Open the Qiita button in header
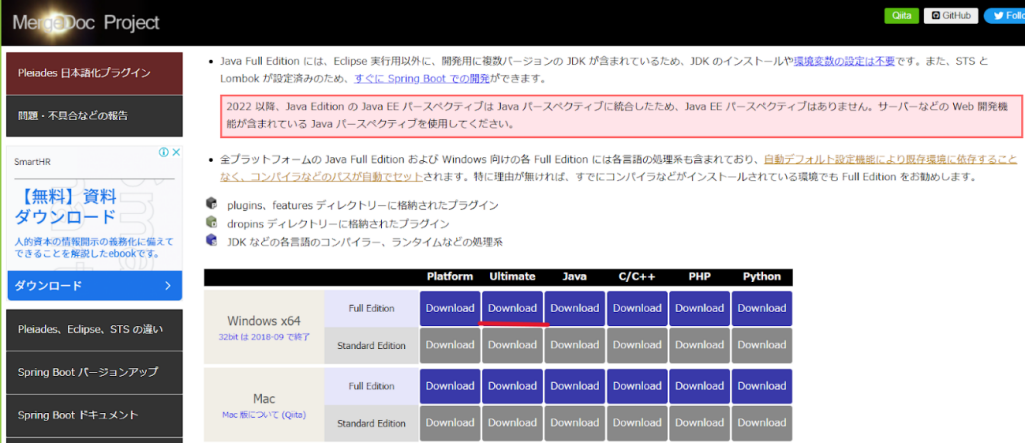The width and height of the screenshot is (1025, 443). (x=901, y=16)
